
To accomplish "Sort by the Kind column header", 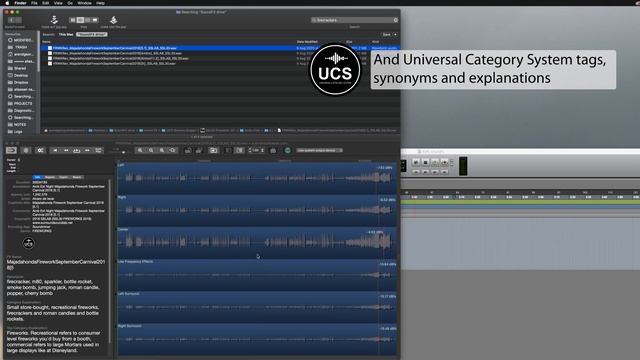I will click(x=375, y=42).
